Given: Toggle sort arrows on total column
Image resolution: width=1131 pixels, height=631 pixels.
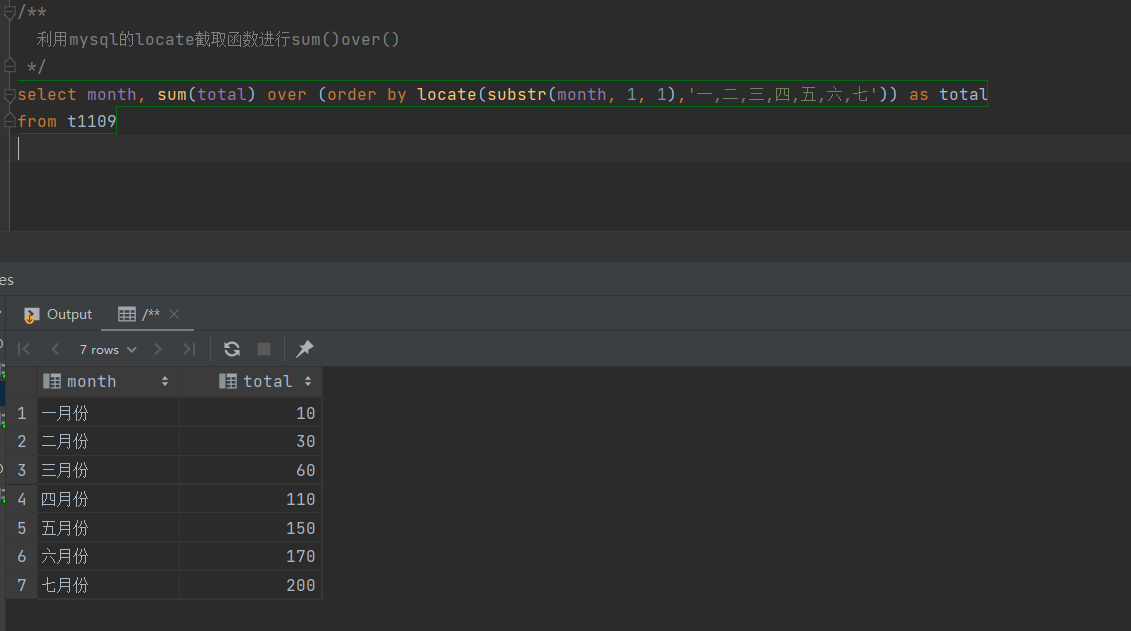Looking at the screenshot, I should pyautogui.click(x=308, y=381).
